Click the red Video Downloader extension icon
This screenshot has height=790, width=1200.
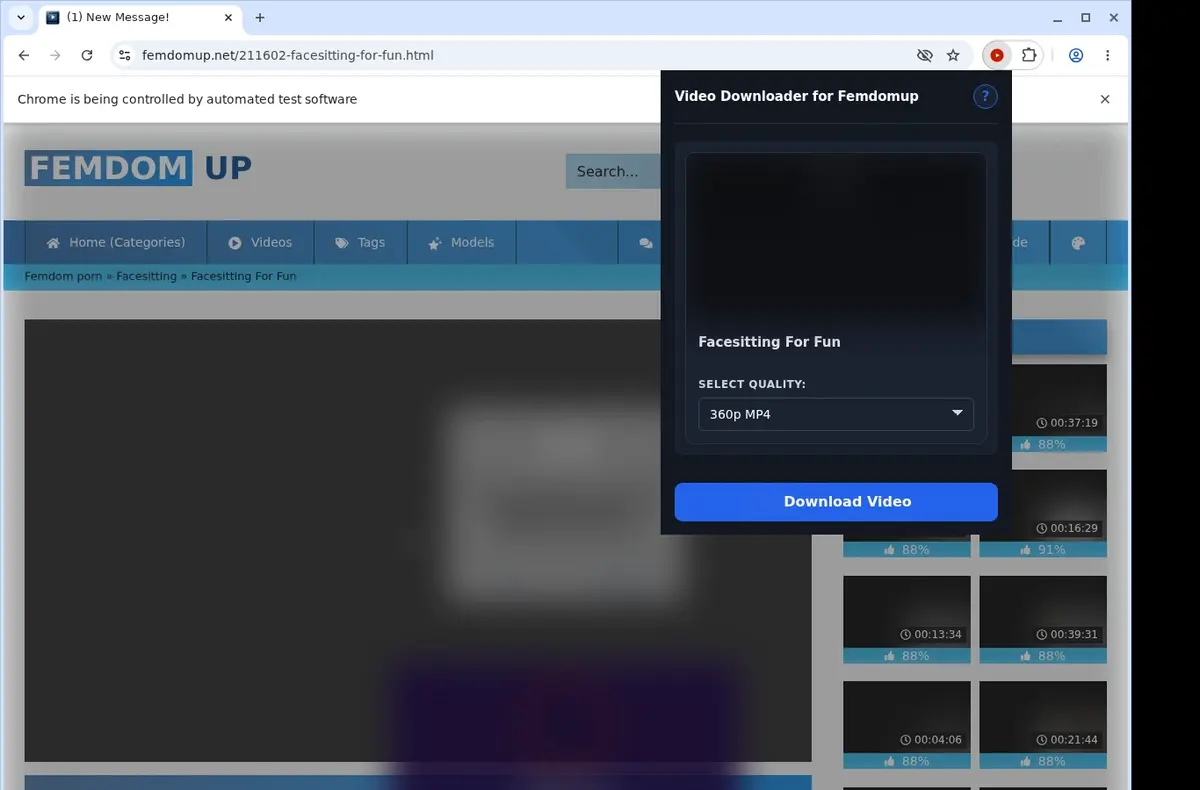[x=996, y=56]
